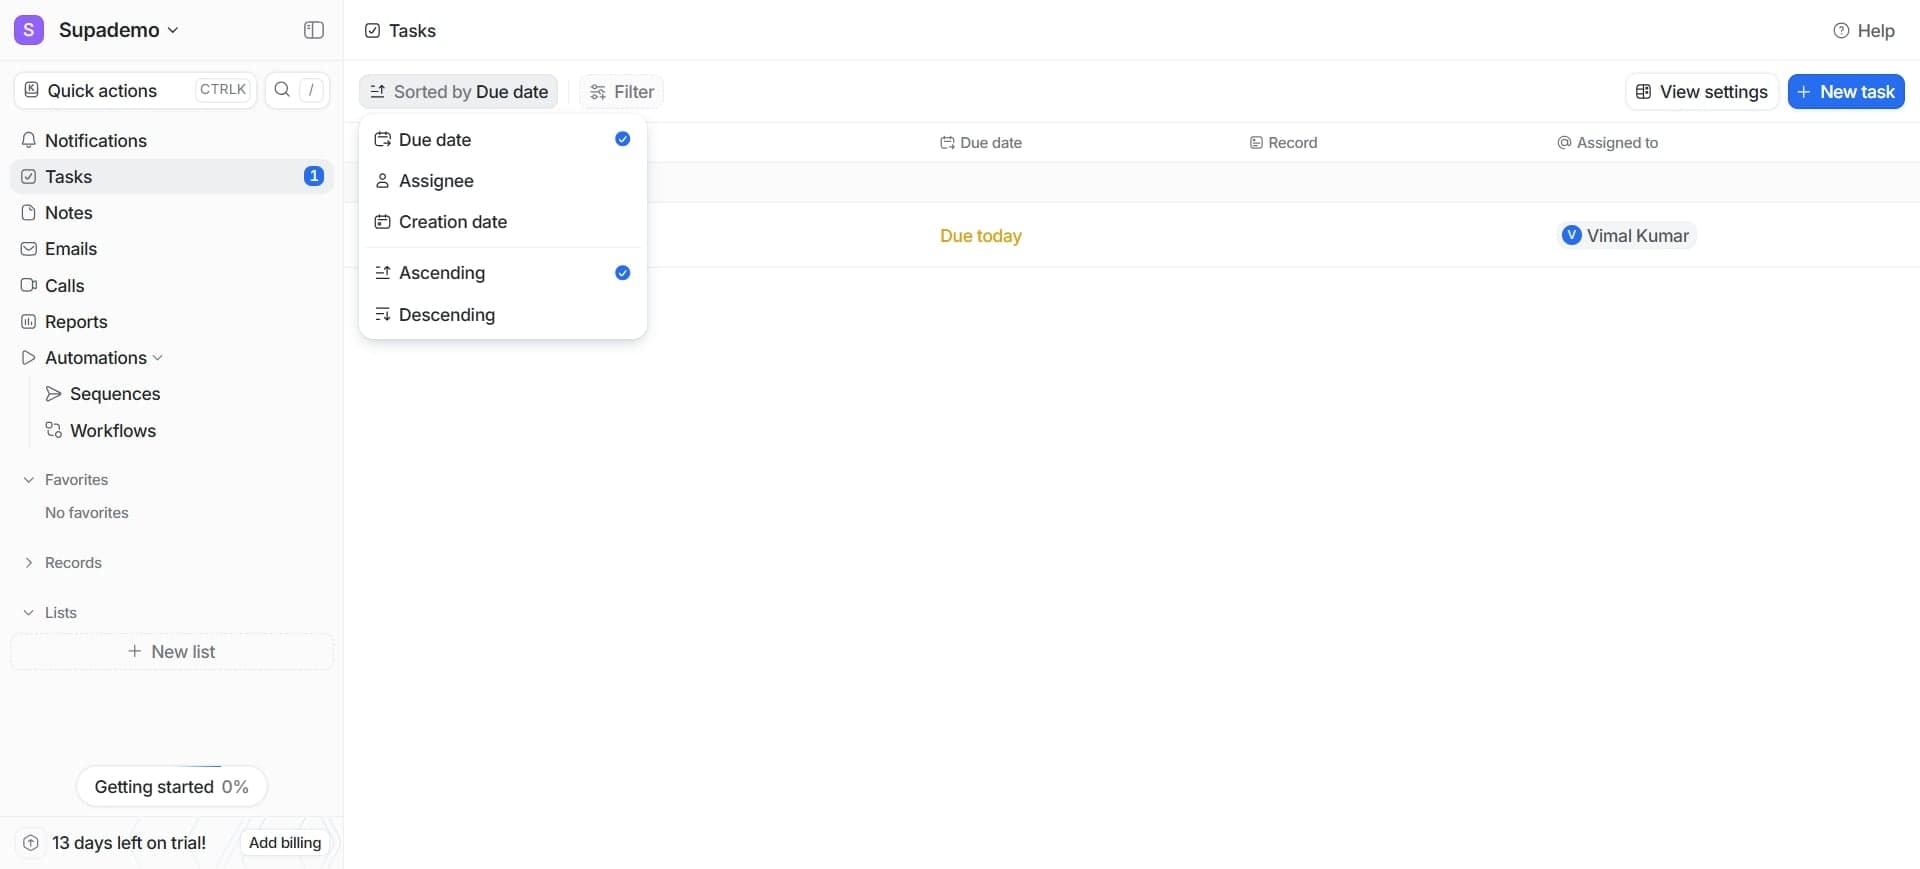Click the Workflows branch icon
Viewport: 1920px width, 869px height.
tap(54, 430)
